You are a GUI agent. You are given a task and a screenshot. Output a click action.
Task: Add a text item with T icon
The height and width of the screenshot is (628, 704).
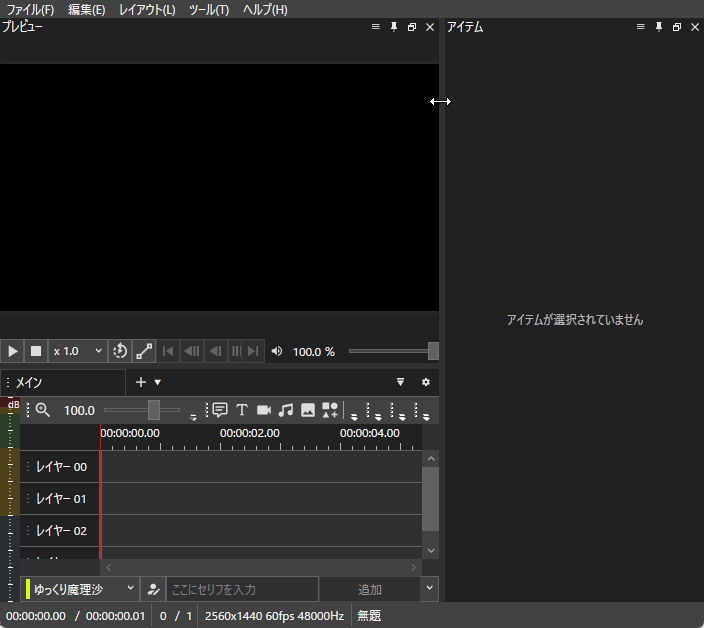[242, 410]
